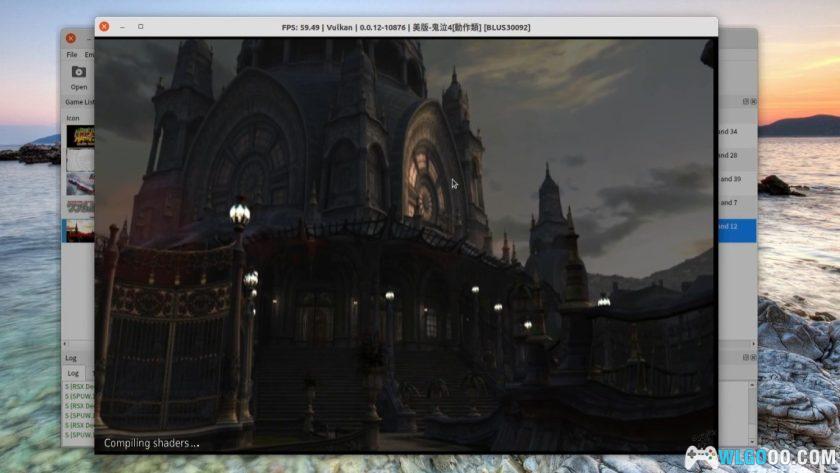Click the game window title bar text
The height and width of the screenshot is (473, 840).
click(x=406, y=27)
